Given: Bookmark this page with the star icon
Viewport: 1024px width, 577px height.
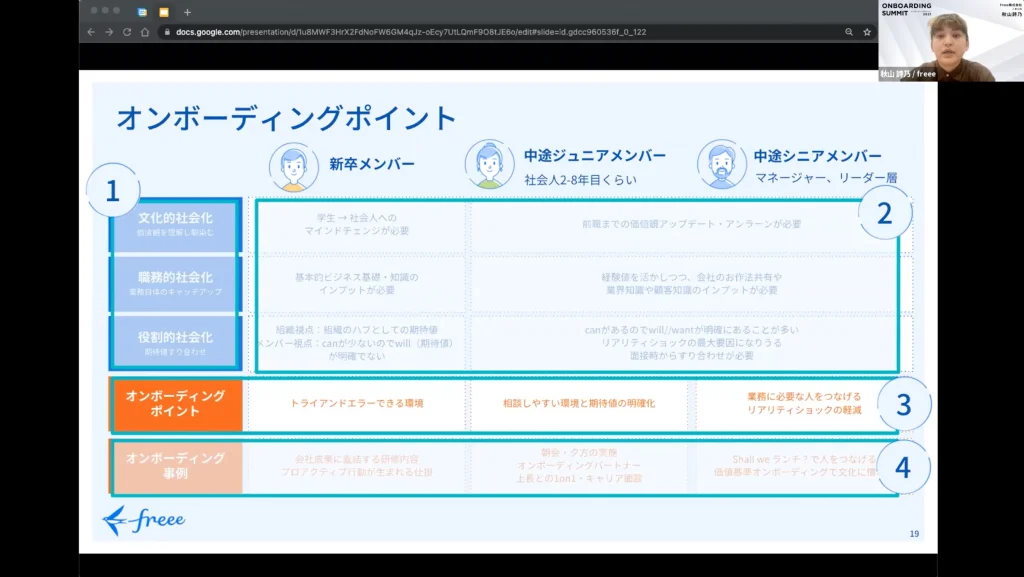Looking at the screenshot, I should [x=867, y=32].
